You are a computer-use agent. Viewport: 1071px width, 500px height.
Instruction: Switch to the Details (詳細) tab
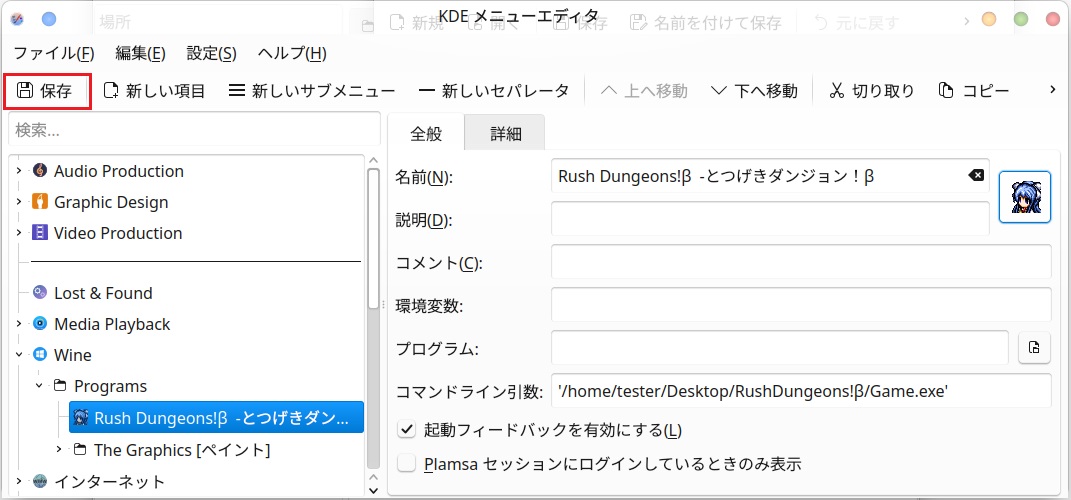(x=506, y=134)
